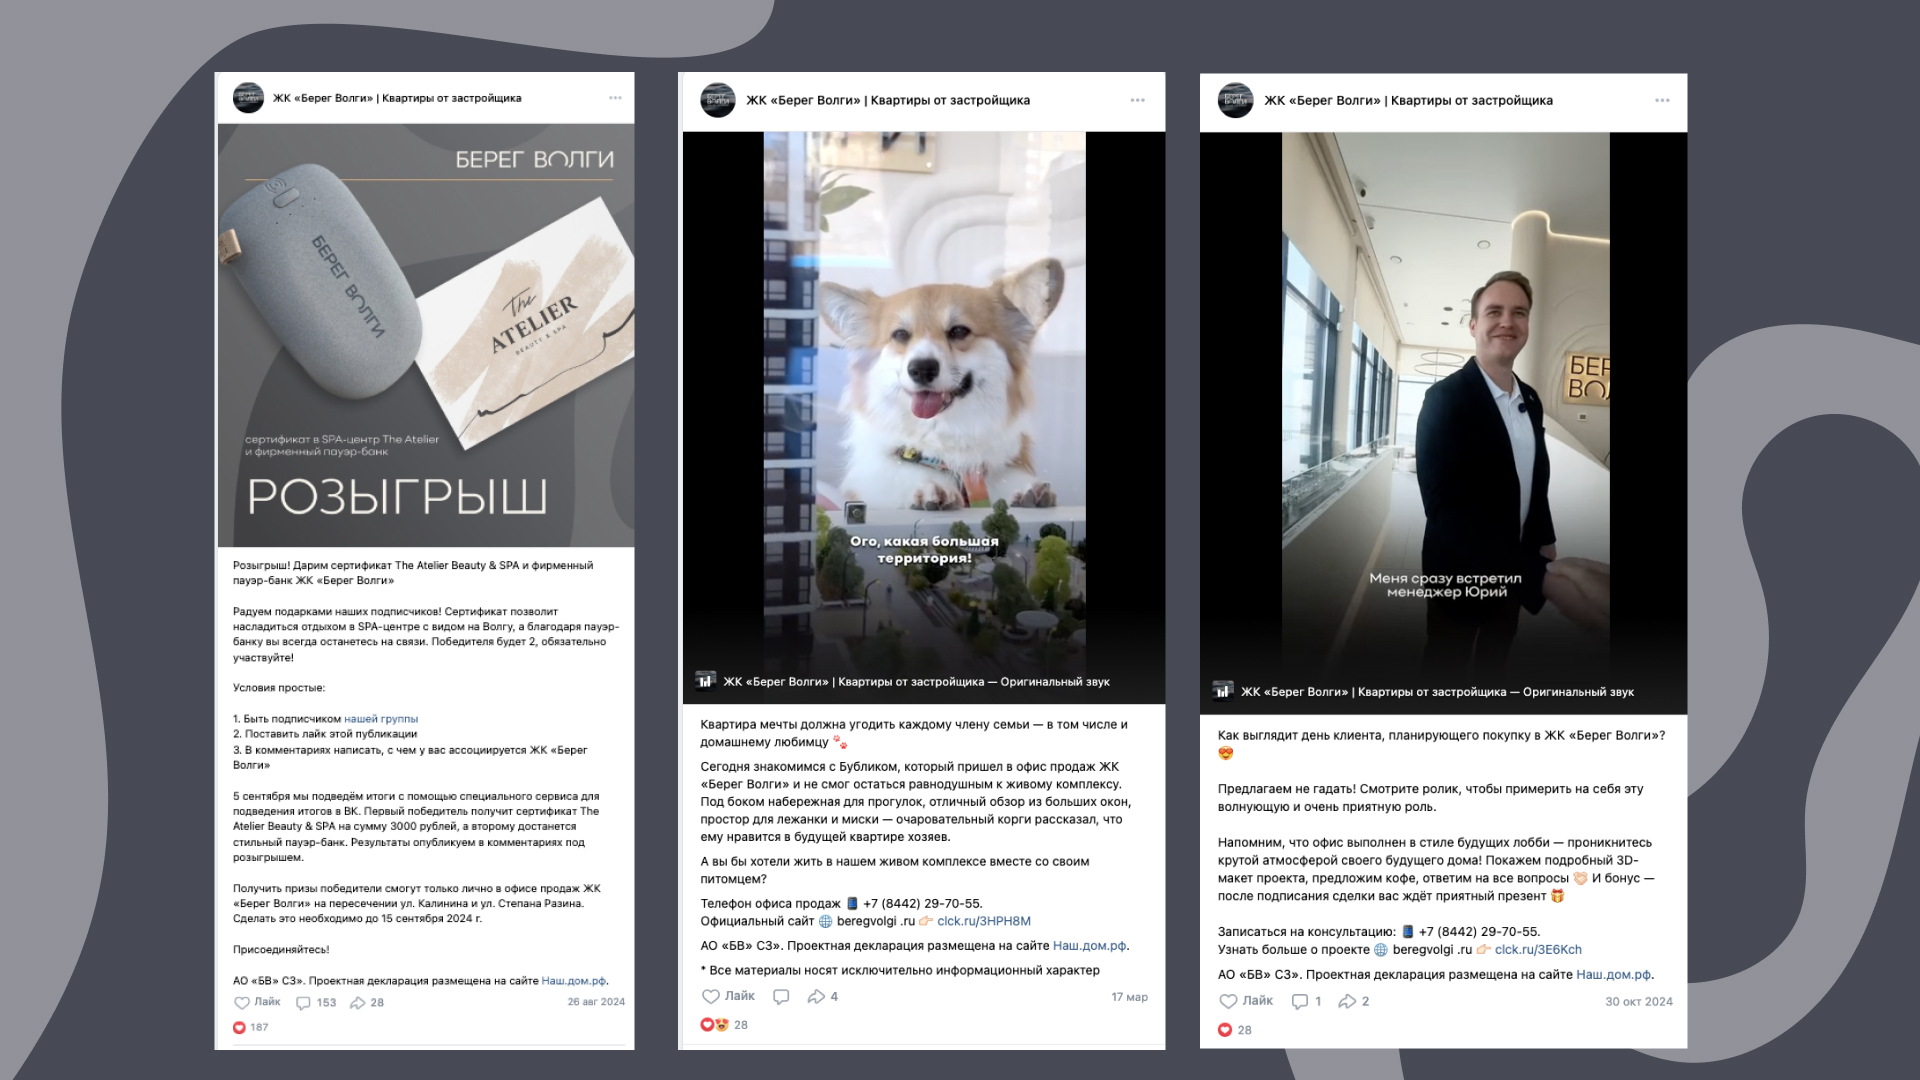This screenshot has width=1920, height=1080.
Task: Click phone +7 (8442) 29-70-55 in Yuri post
Action: coord(1479,932)
